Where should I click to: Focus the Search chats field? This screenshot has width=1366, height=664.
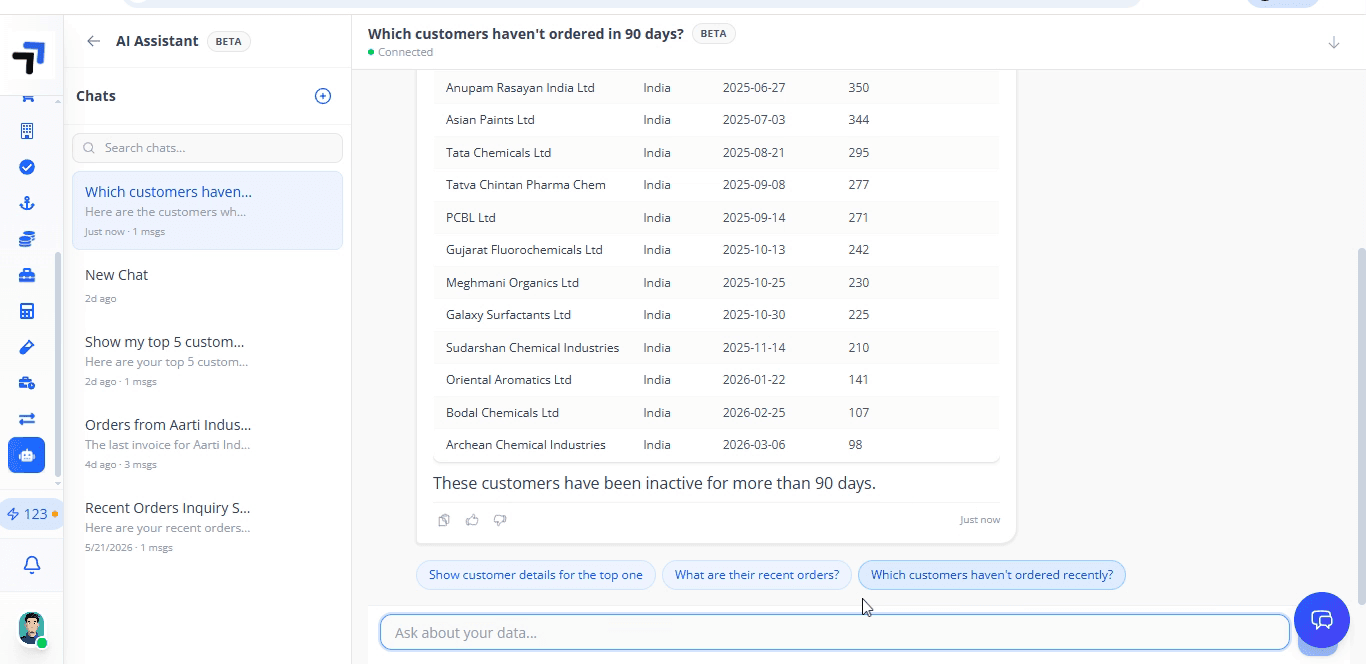208,148
